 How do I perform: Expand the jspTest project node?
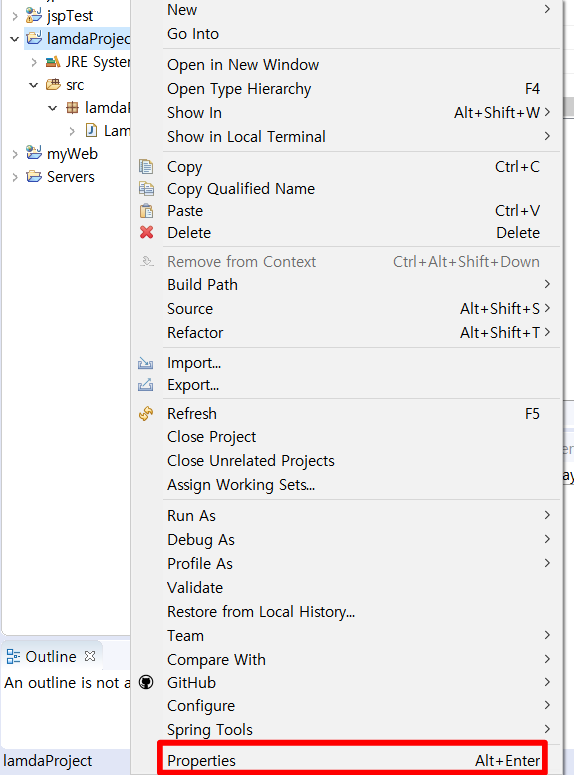pyautogui.click(x=15, y=16)
